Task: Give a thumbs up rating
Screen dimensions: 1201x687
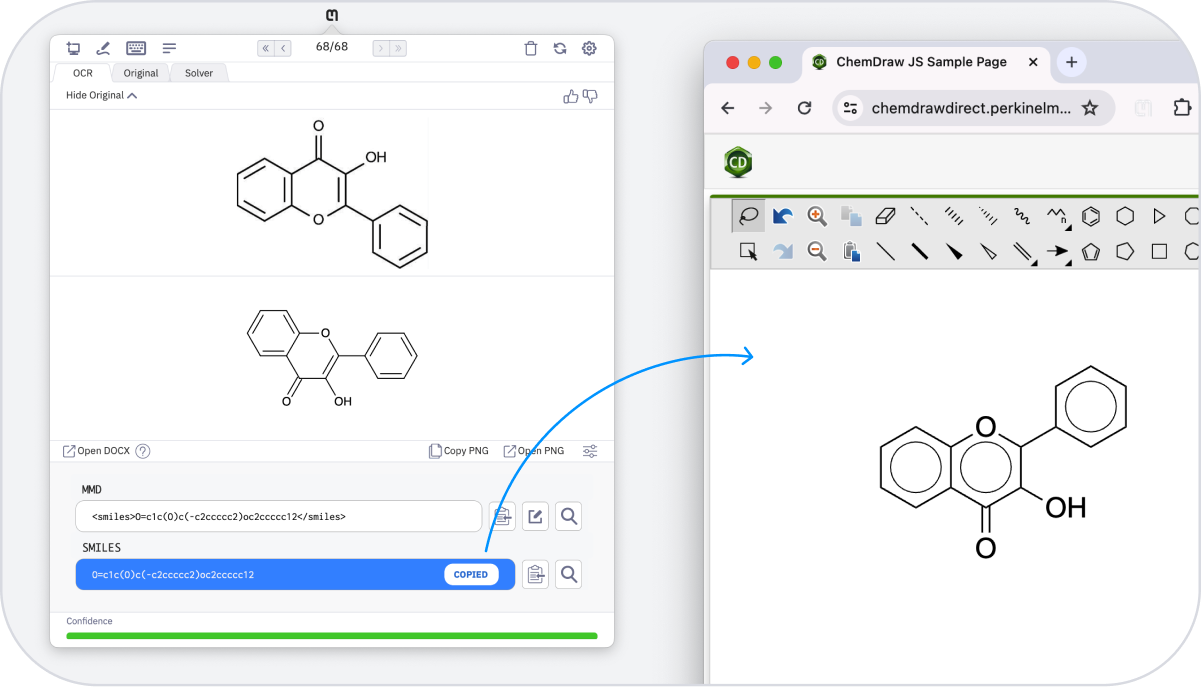Action: (x=571, y=95)
